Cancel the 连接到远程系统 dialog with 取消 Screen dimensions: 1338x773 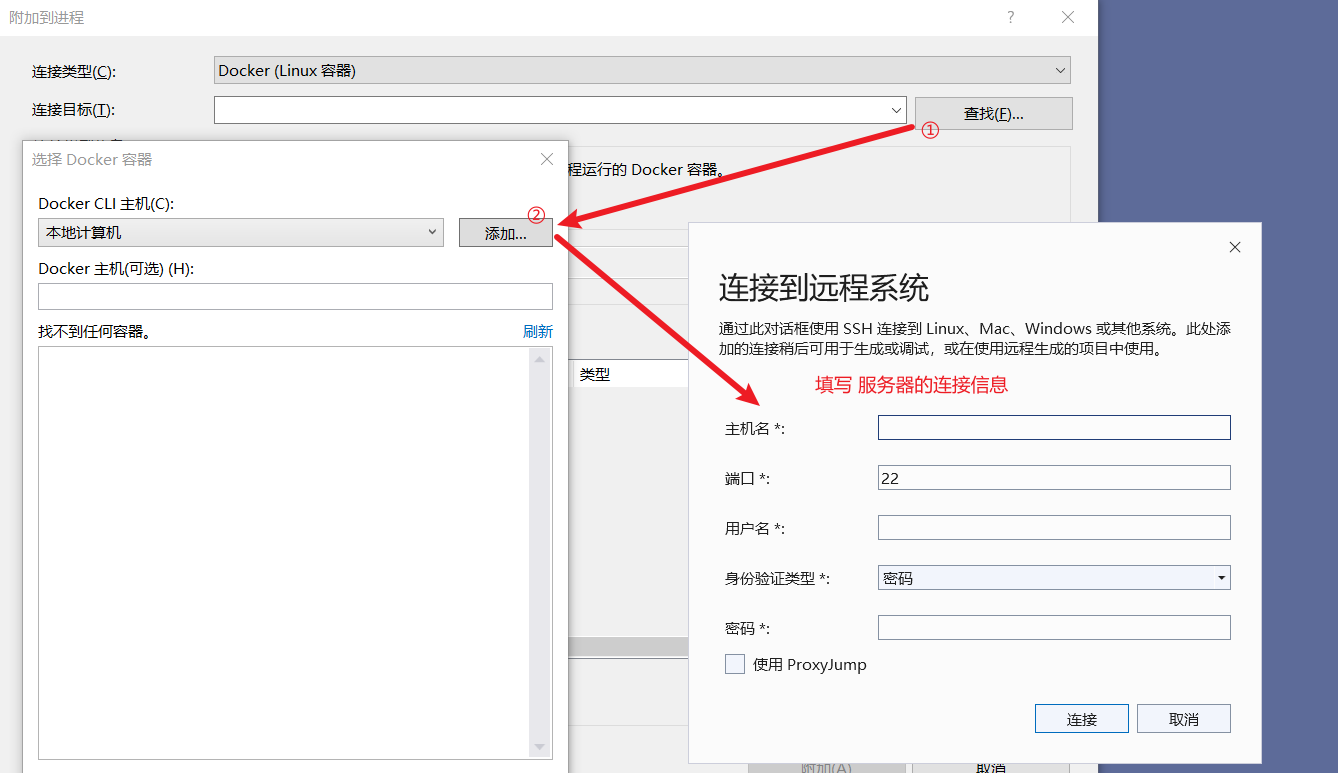(1184, 719)
